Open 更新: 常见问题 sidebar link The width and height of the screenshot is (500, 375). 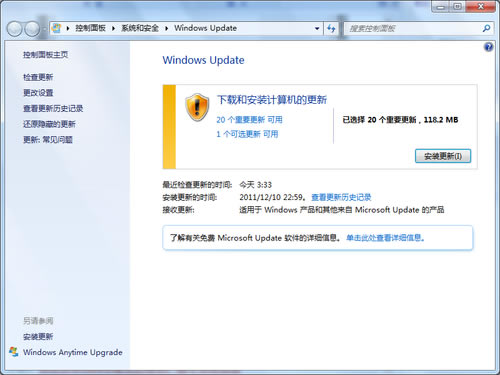[48, 139]
